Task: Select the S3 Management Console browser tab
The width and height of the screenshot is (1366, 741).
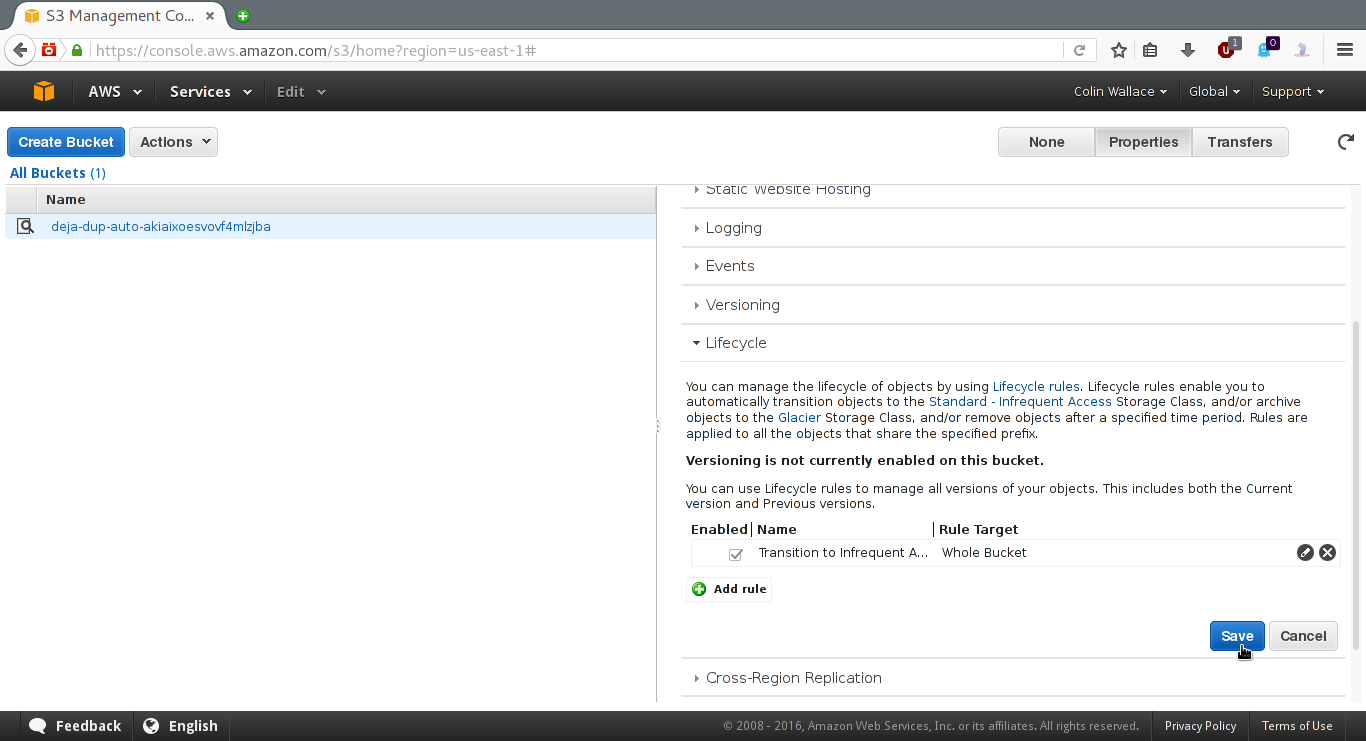Action: 118,16
